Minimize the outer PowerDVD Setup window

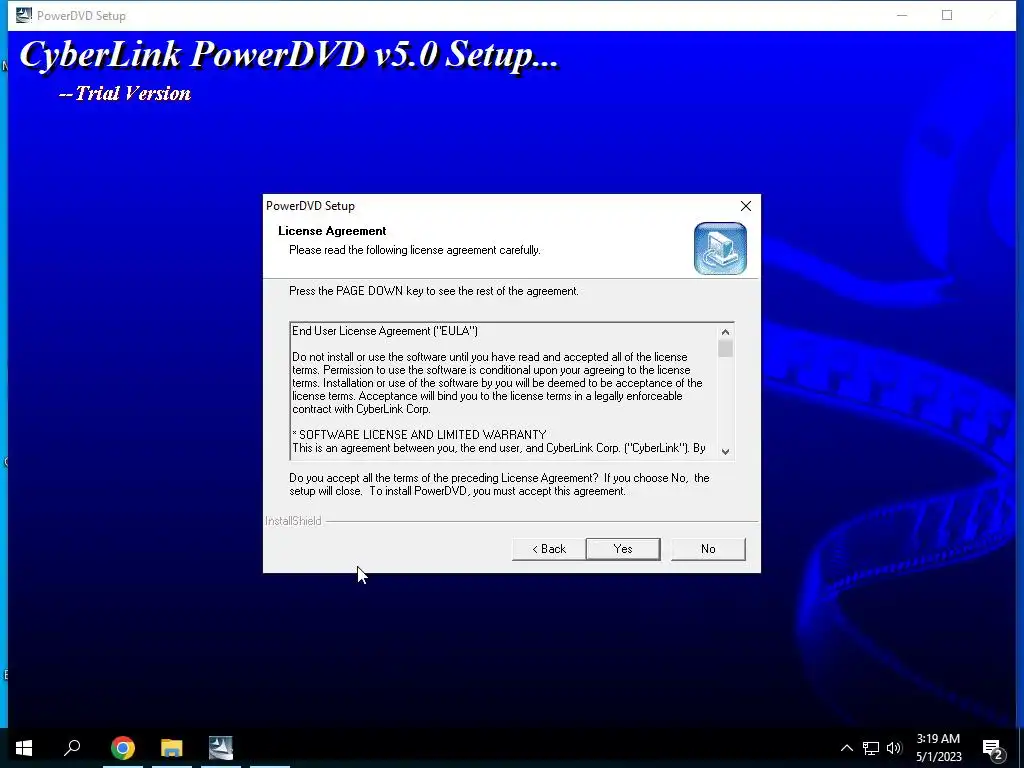pyautogui.click(x=902, y=15)
